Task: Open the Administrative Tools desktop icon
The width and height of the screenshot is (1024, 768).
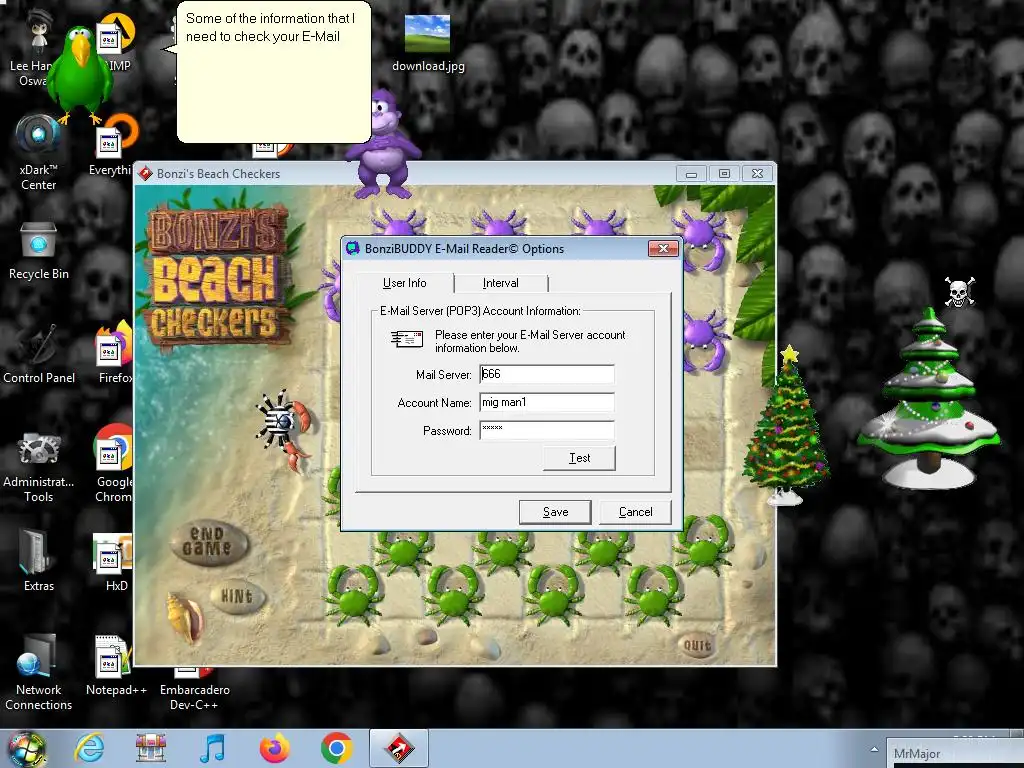Action: pos(39,466)
